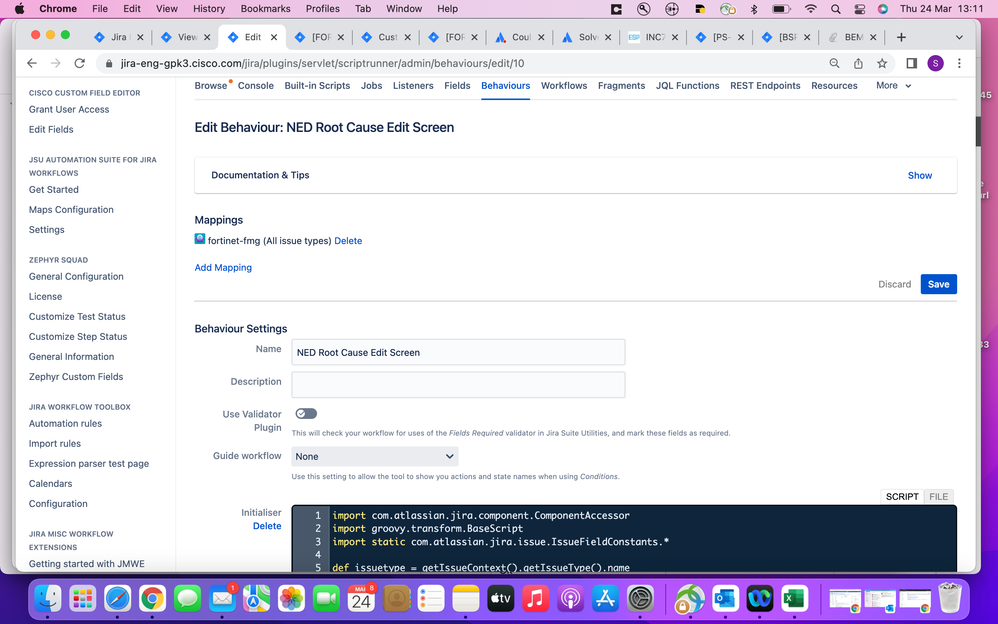Open Launchpad from the Dock
The height and width of the screenshot is (624, 998).
[x=83, y=599]
